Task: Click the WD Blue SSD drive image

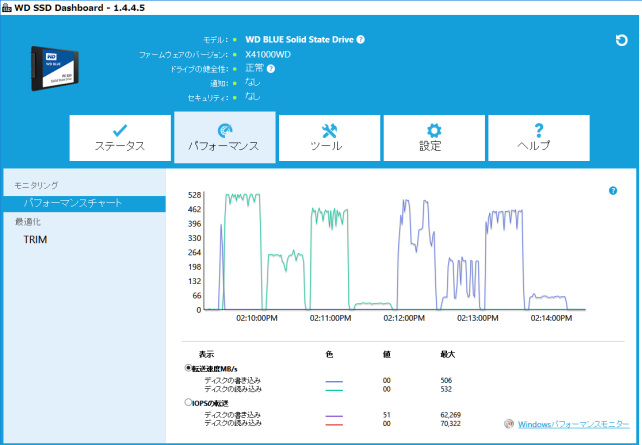Action: (54, 68)
